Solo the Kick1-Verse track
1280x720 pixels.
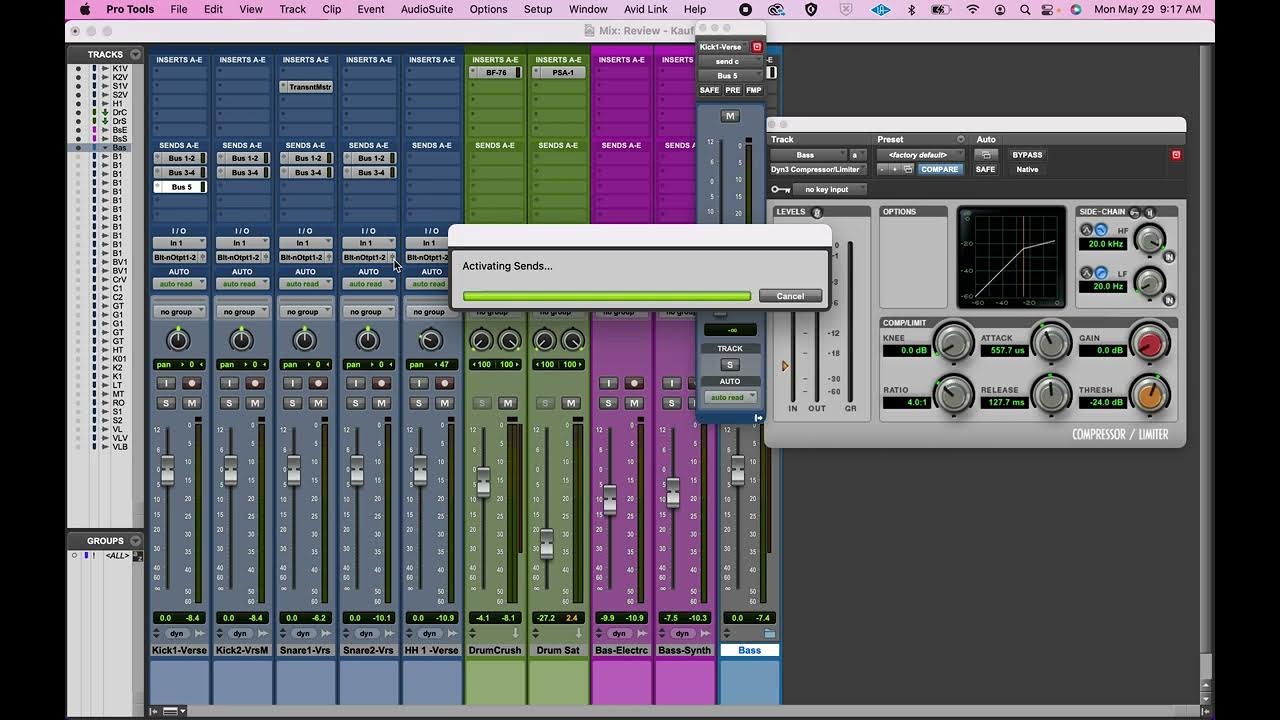coord(166,403)
